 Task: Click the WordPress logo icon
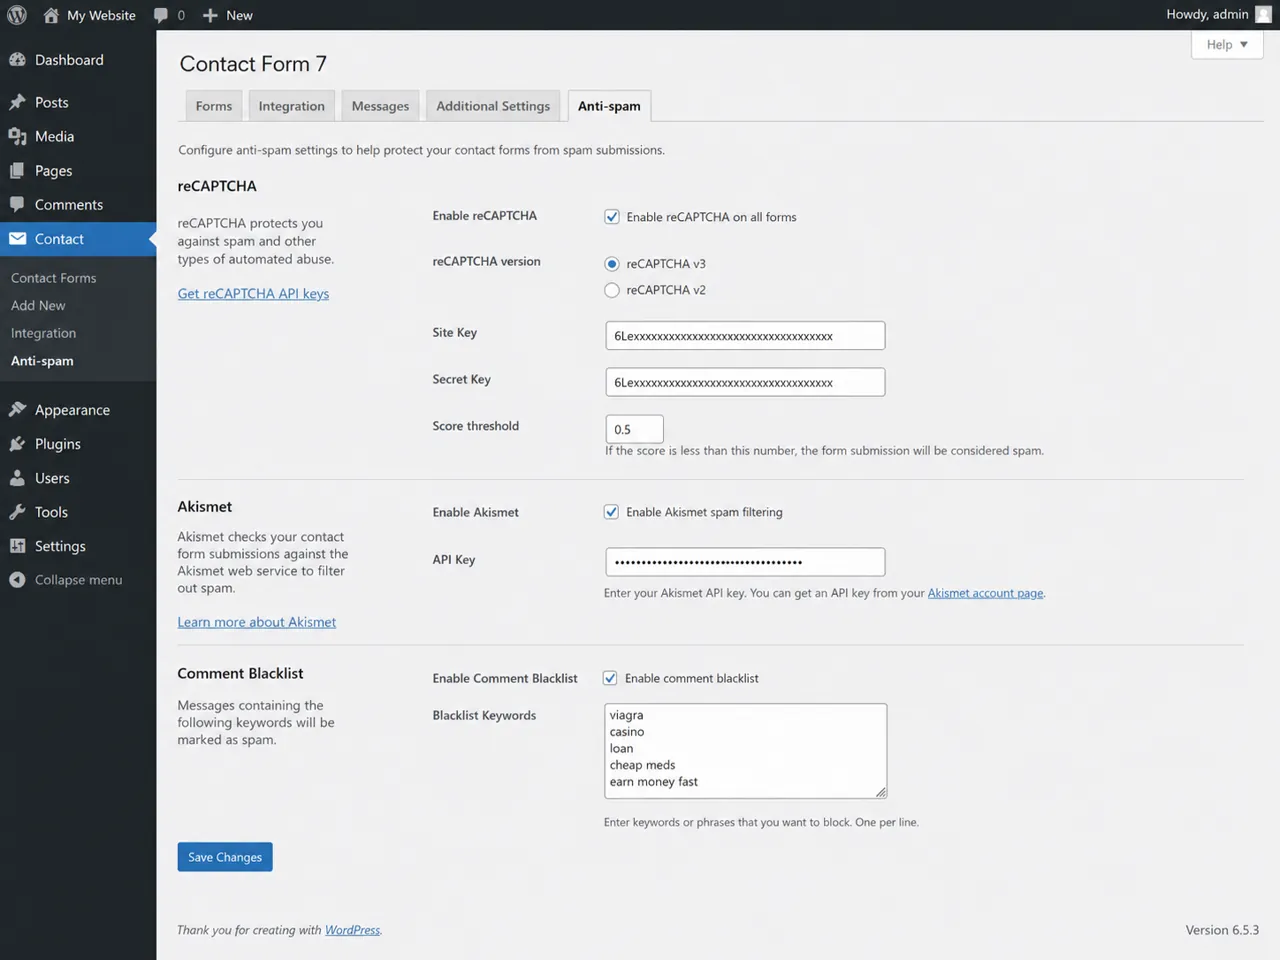click(x=17, y=15)
